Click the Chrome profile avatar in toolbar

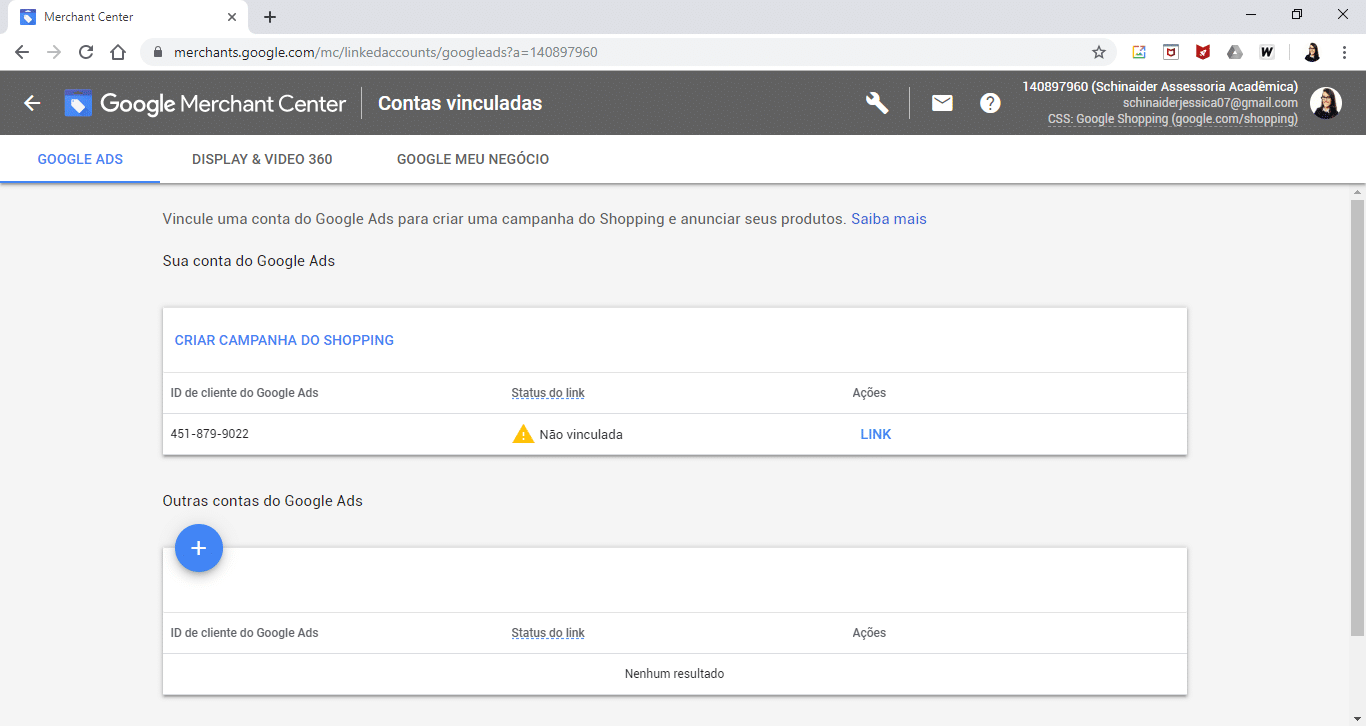1312,52
